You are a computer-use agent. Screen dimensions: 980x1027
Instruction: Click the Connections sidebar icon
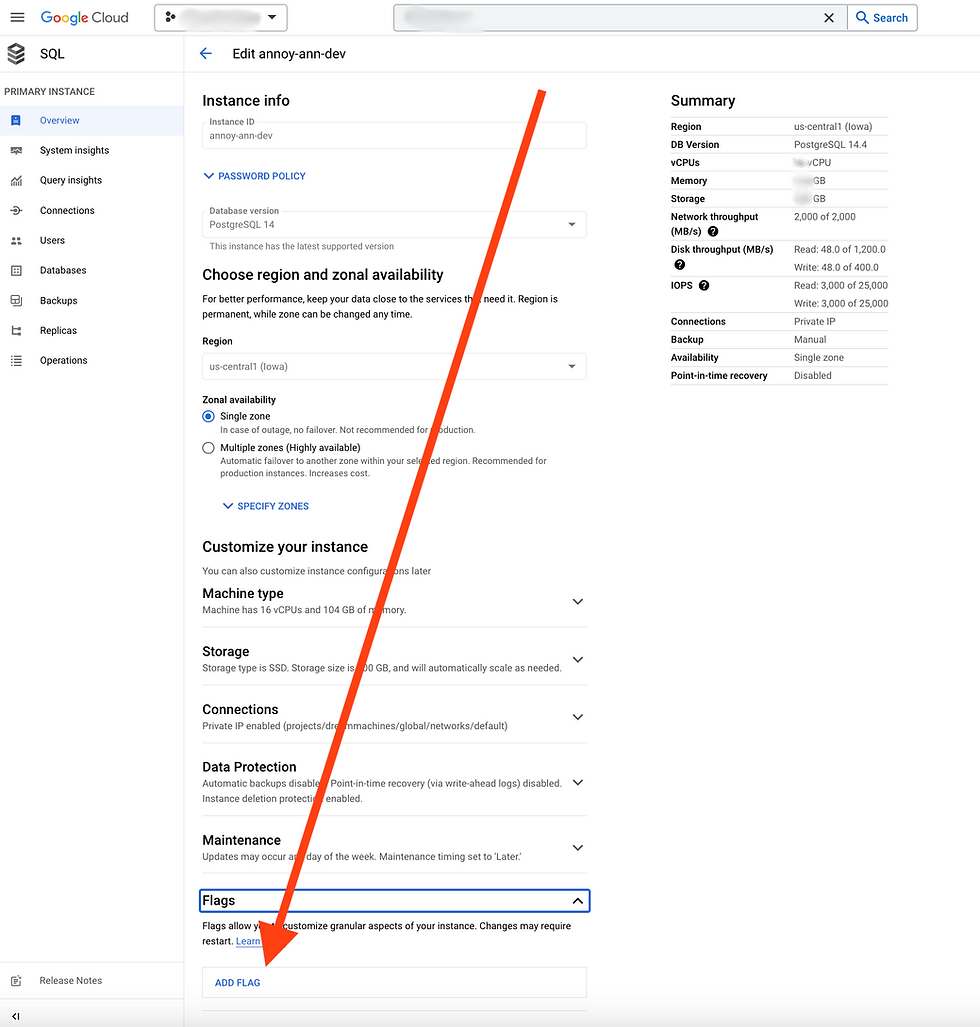click(16, 210)
